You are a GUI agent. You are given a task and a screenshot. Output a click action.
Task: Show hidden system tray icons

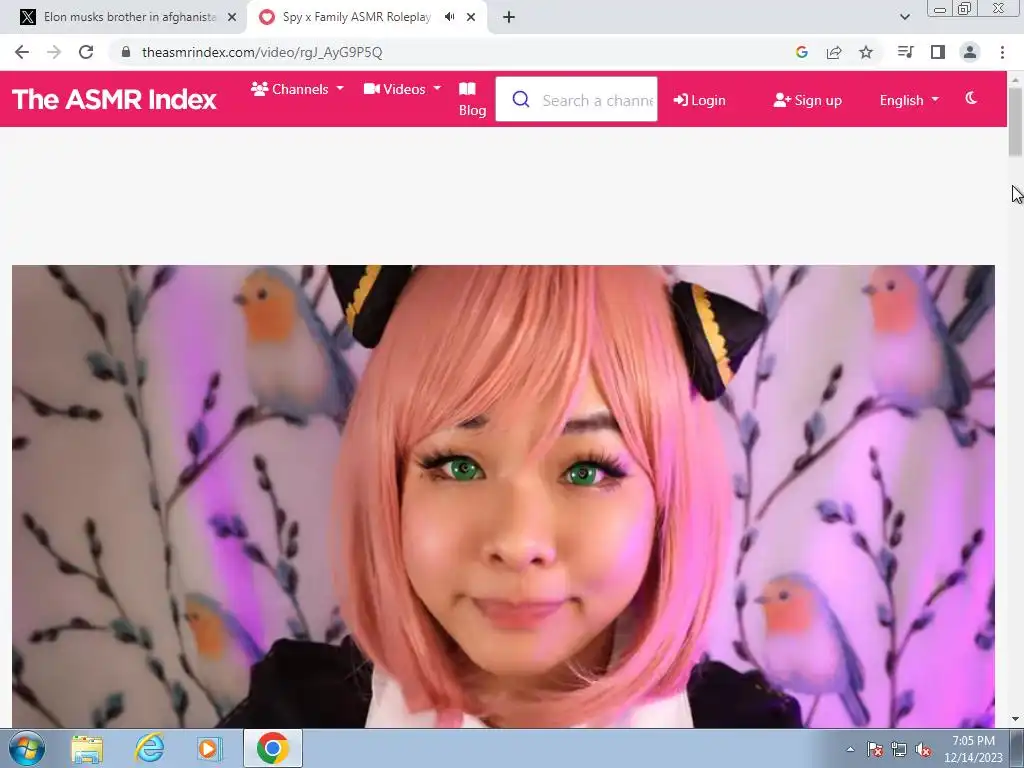850,749
